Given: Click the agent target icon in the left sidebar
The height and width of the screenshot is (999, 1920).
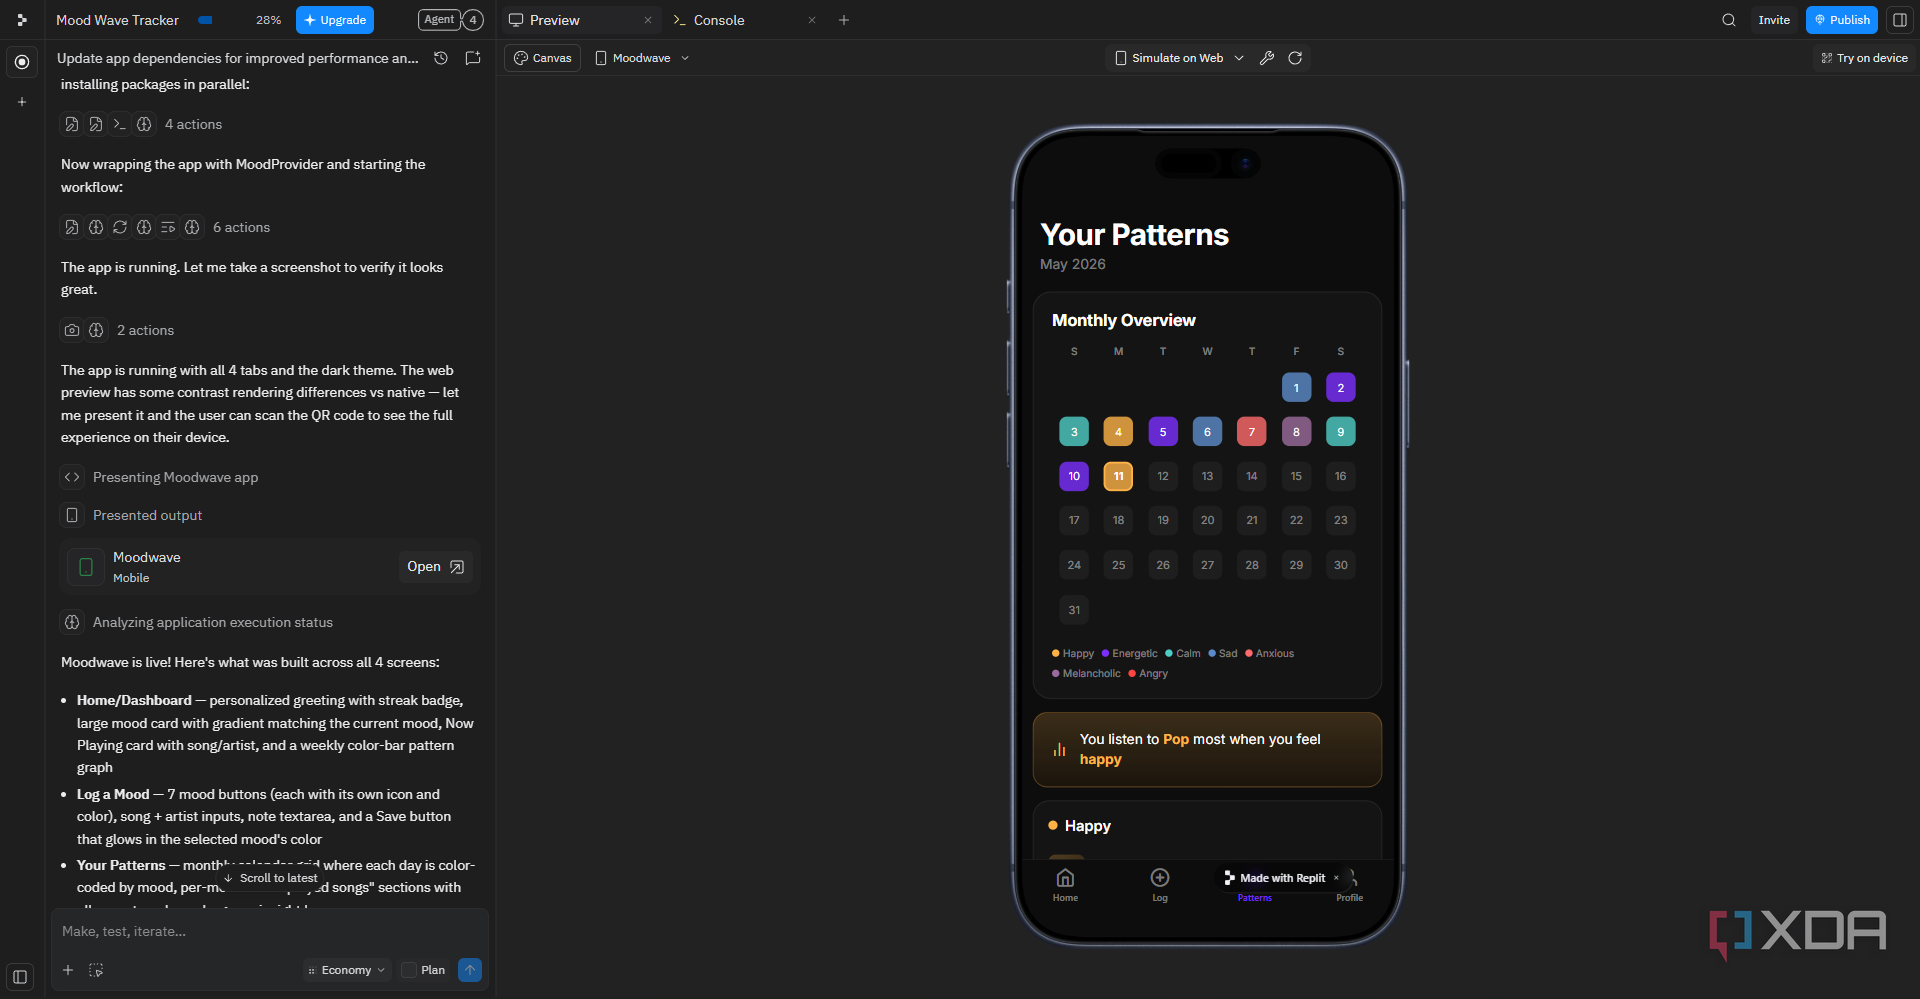Looking at the screenshot, I should (22, 62).
